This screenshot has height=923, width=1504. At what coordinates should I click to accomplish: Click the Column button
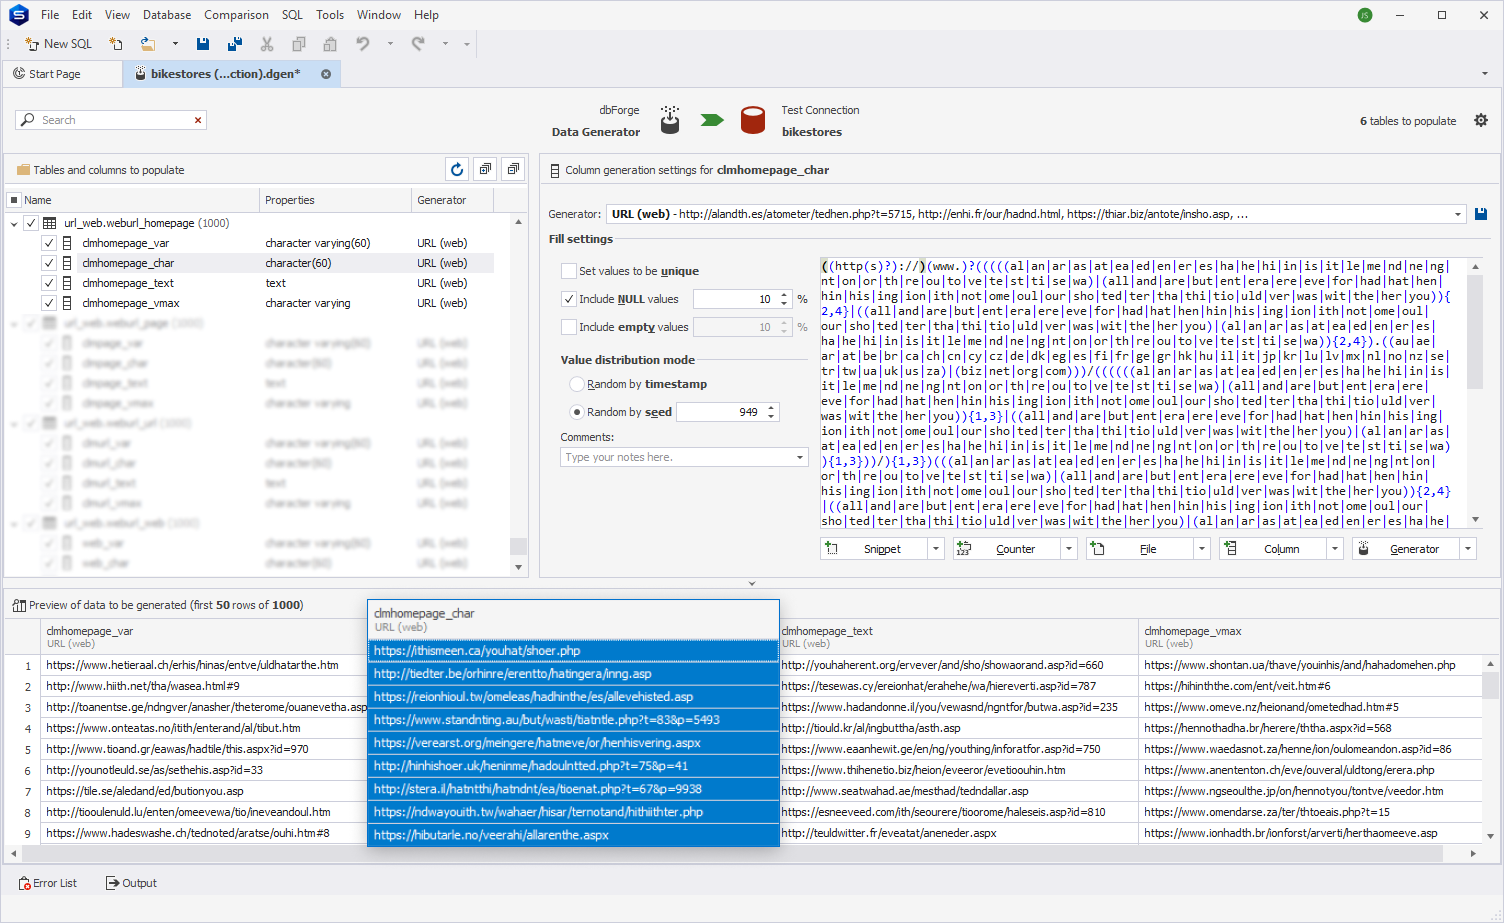(1273, 549)
